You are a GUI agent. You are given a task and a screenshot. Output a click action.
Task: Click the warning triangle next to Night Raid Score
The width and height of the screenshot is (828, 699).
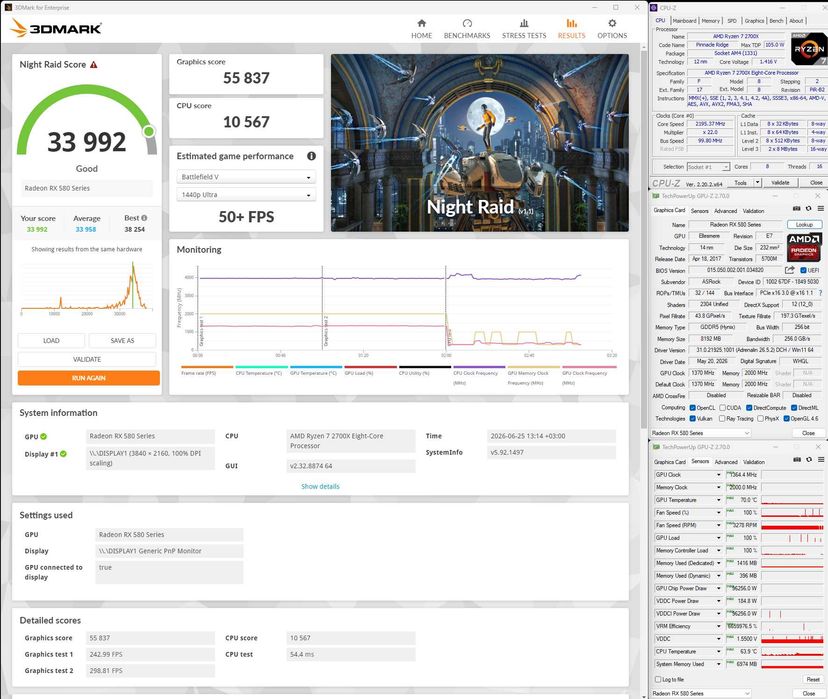(x=93, y=64)
